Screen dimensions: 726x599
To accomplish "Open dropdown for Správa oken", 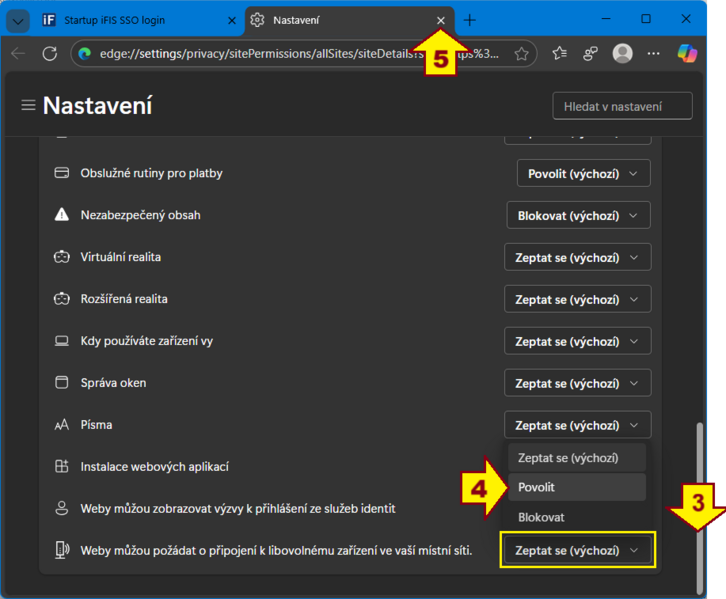I will click(x=577, y=383).
